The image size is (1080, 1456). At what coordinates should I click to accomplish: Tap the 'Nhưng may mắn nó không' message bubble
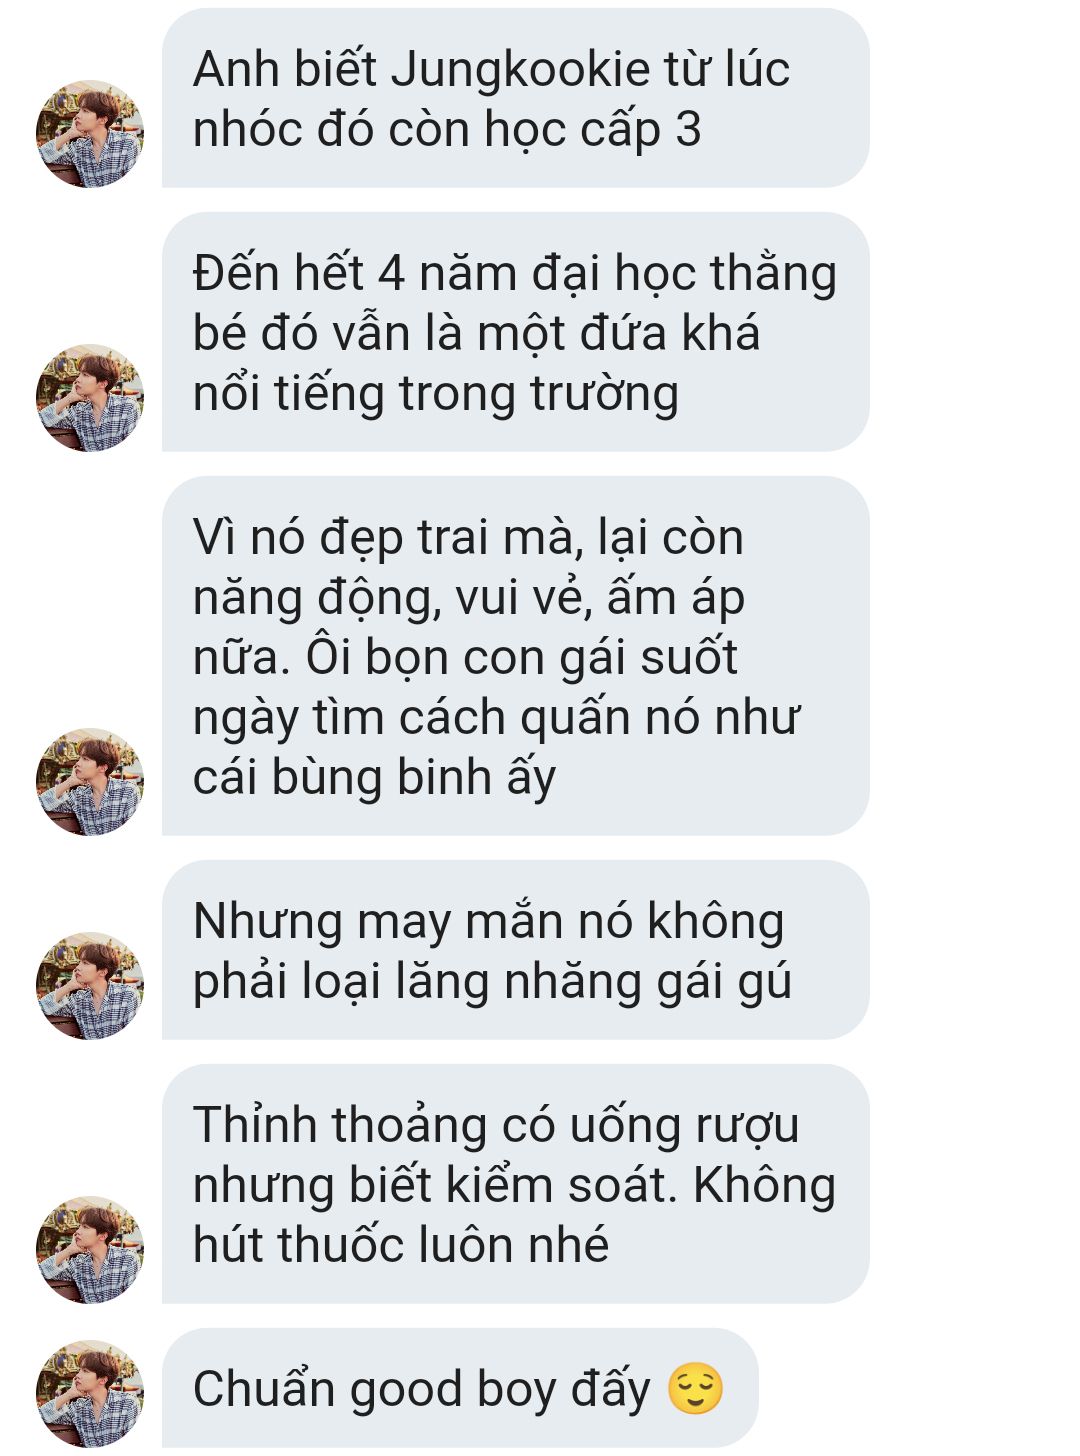[516, 950]
